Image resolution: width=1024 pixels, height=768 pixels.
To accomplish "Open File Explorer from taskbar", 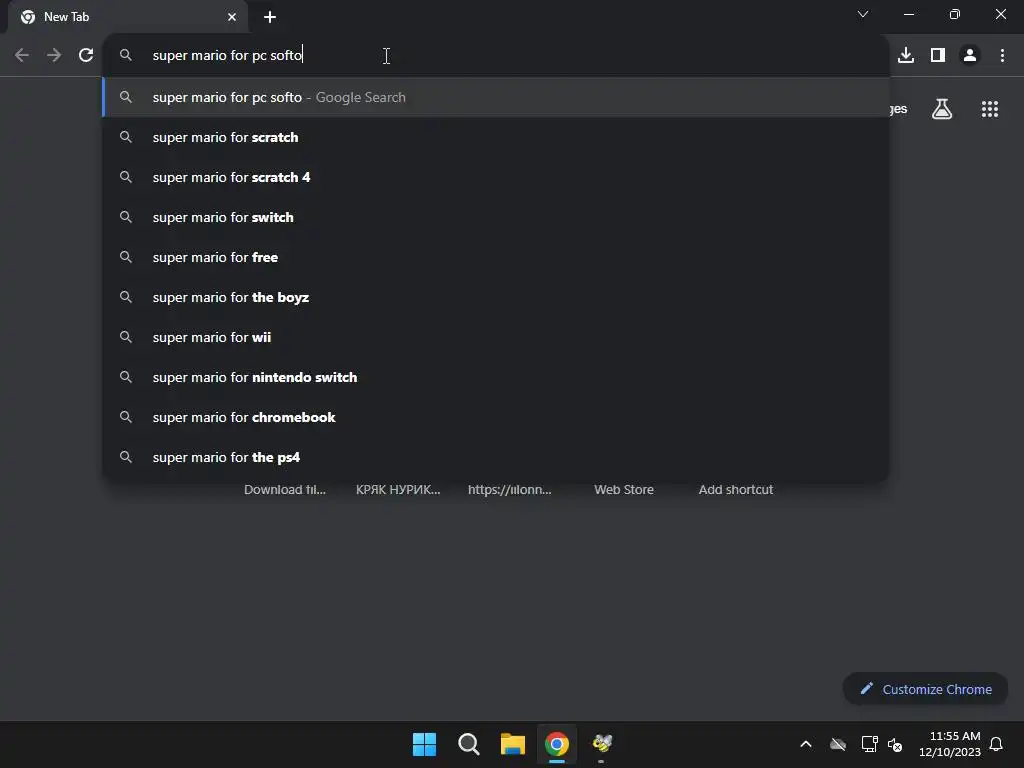I will click(513, 744).
